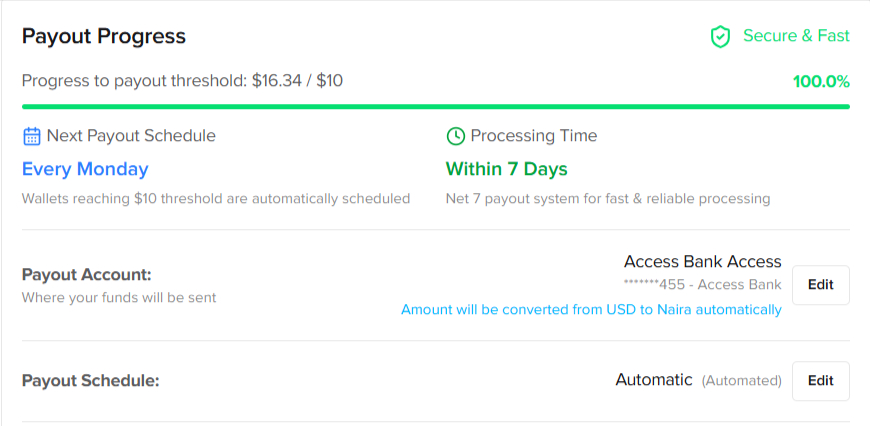Click the Net 7 payout system description
Screen dimensions: 870x426
607,199
